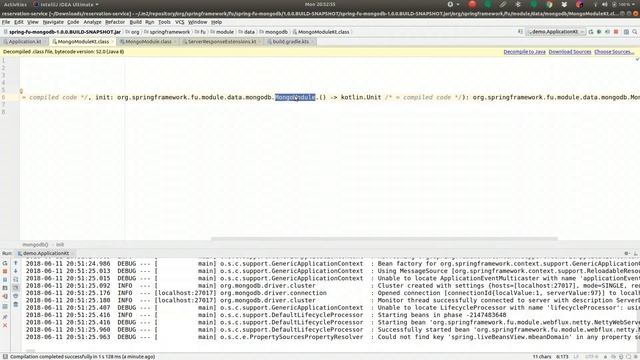Screen dimensions: 640x360
Task: Select the mongodb breadcrumb folder
Action: coord(273,32)
